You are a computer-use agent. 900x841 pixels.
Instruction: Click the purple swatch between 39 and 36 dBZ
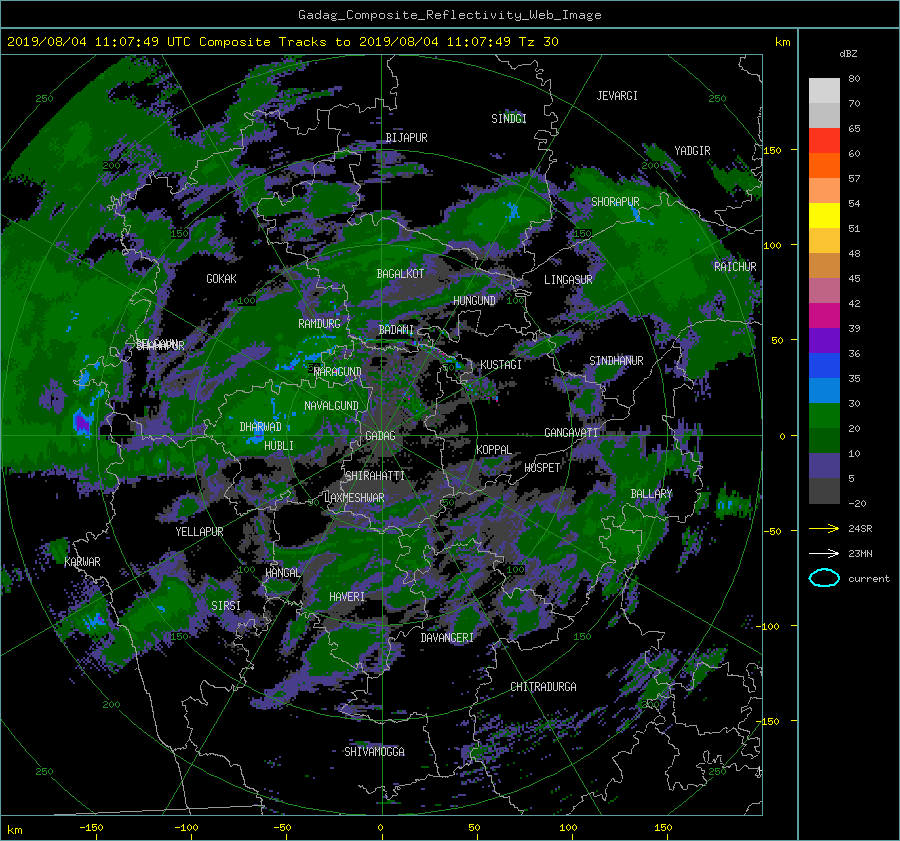tap(824, 340)
